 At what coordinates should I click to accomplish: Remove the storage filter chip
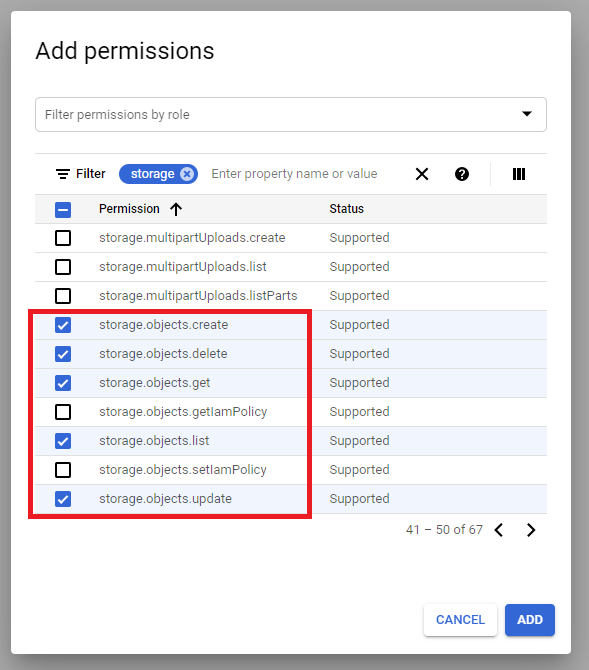(187, 174)
